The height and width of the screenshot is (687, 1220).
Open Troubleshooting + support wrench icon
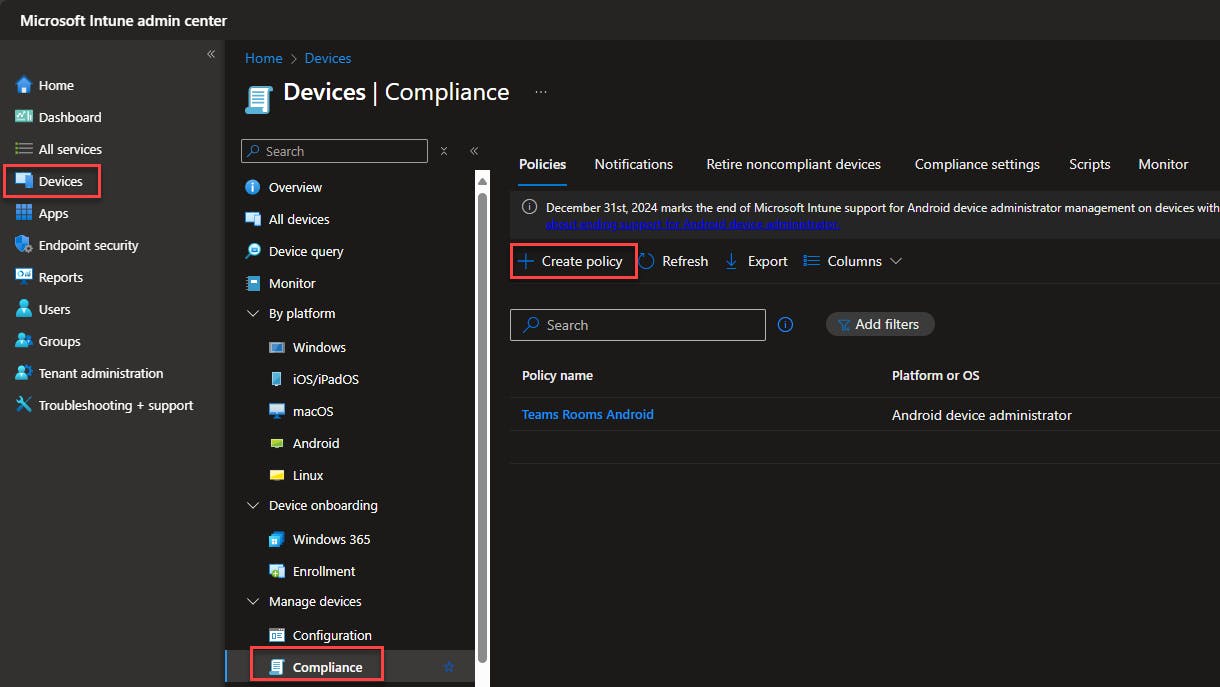point(24,405)
